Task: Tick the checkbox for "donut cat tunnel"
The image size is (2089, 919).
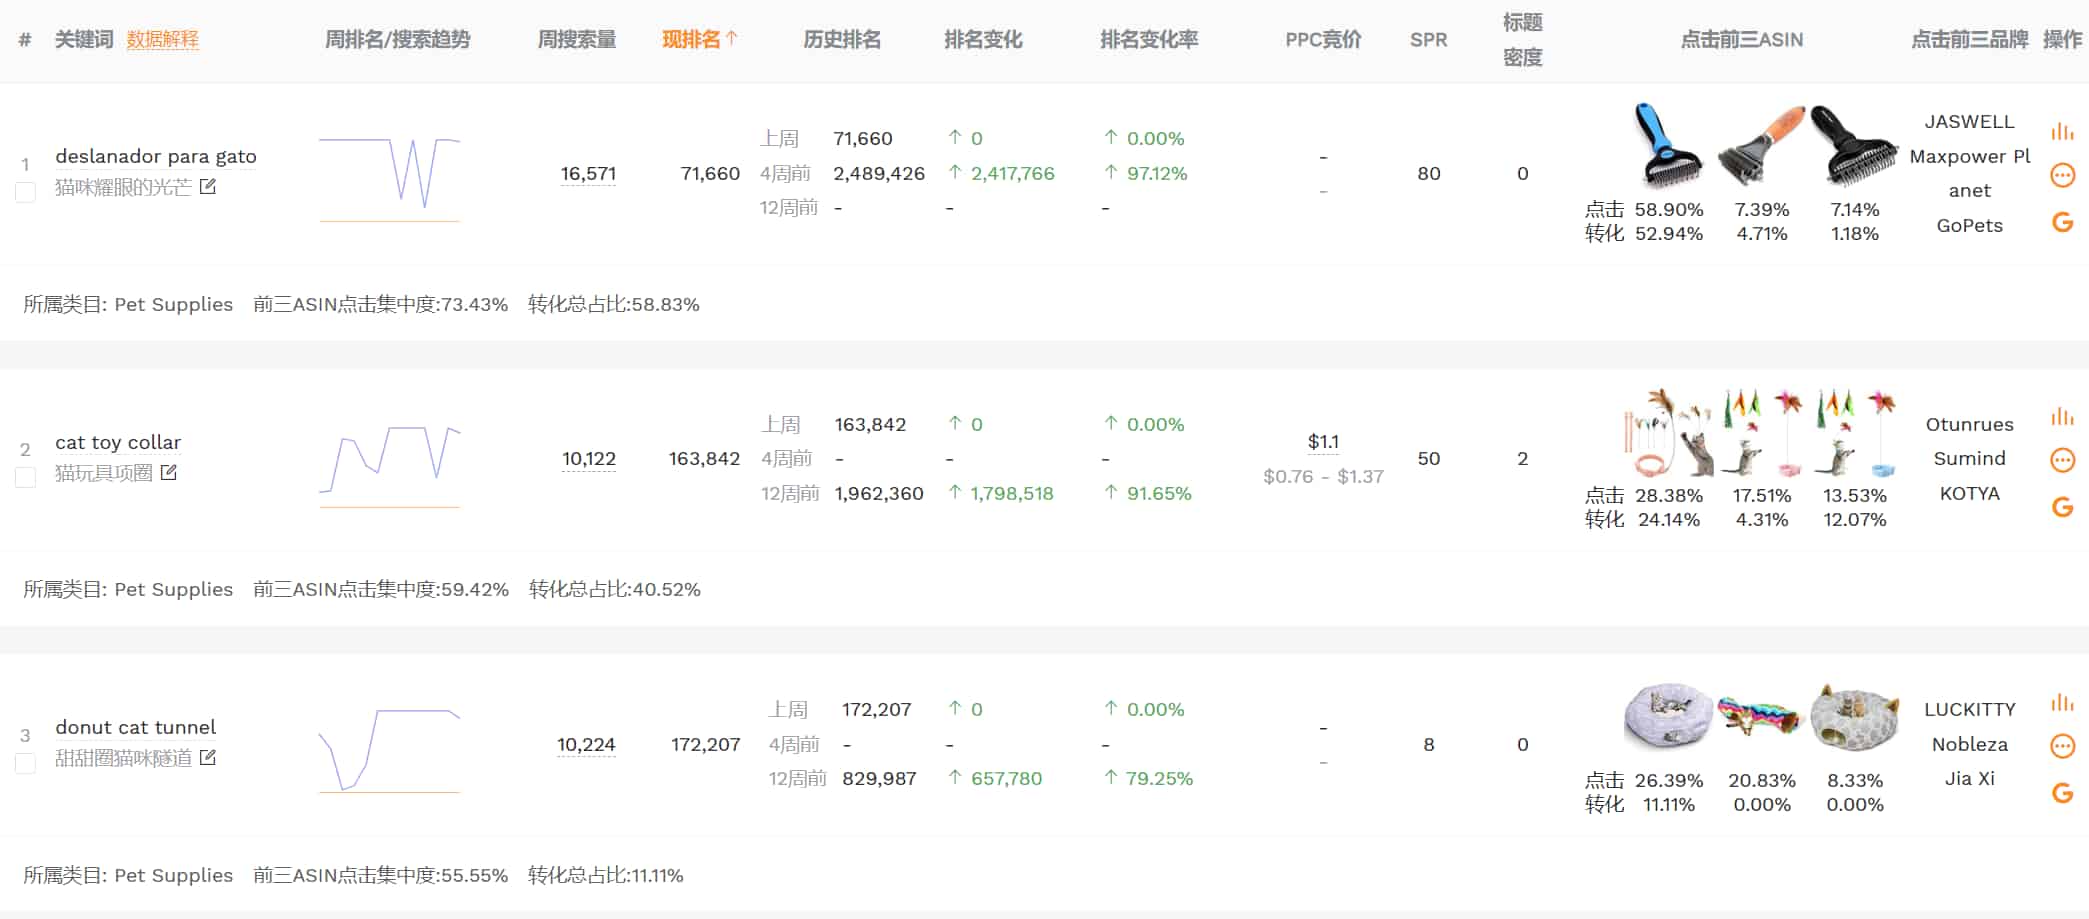Action: coord(24,763)
